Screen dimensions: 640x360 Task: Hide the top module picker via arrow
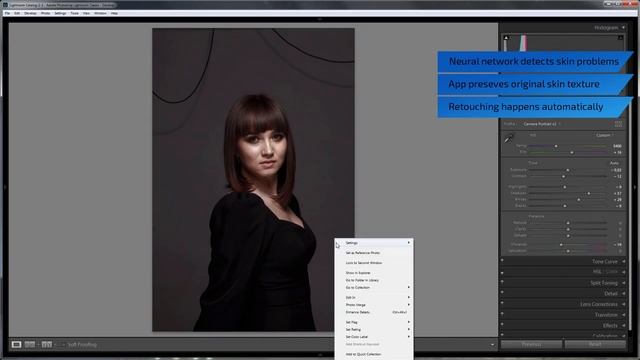(x=320, y=19)
